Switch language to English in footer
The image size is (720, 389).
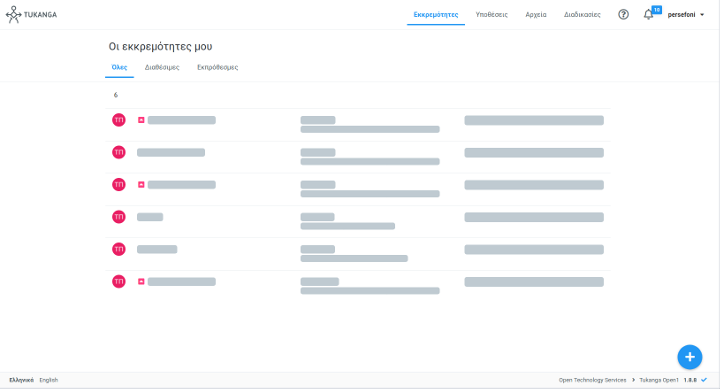tap(49, 380)
